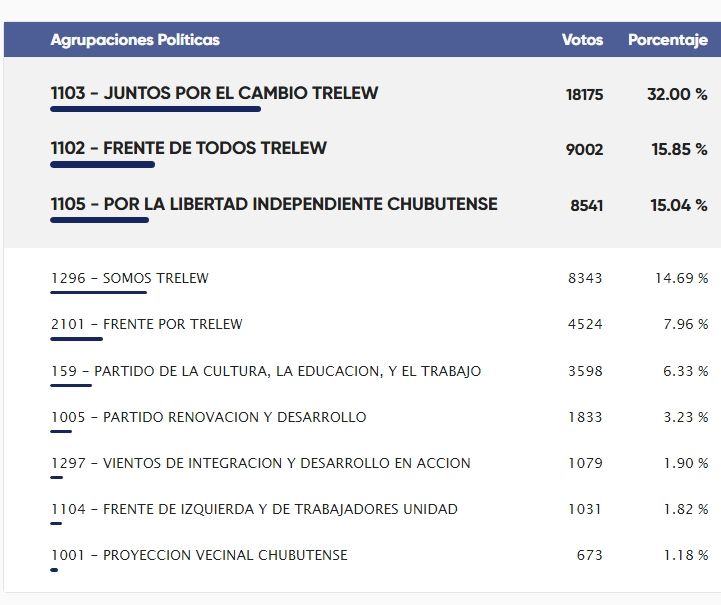Click the Somos Trelew party name
This screenshot has width=721, height=605.
coord(130,278)
